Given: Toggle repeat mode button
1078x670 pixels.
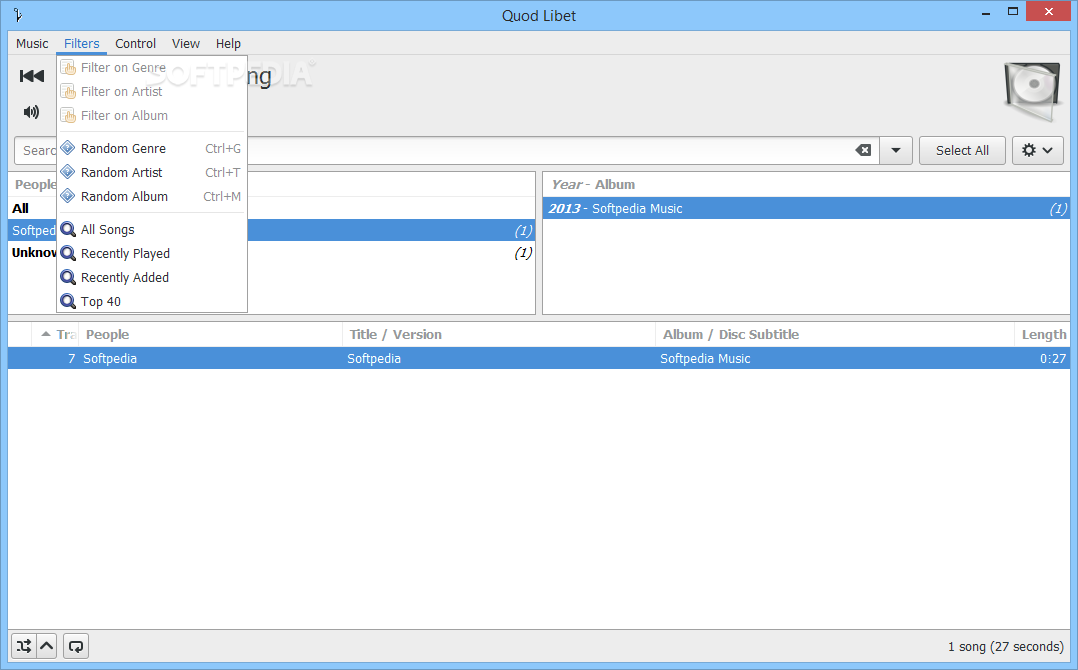Looking at the screenshot, I should click(76, 646).
